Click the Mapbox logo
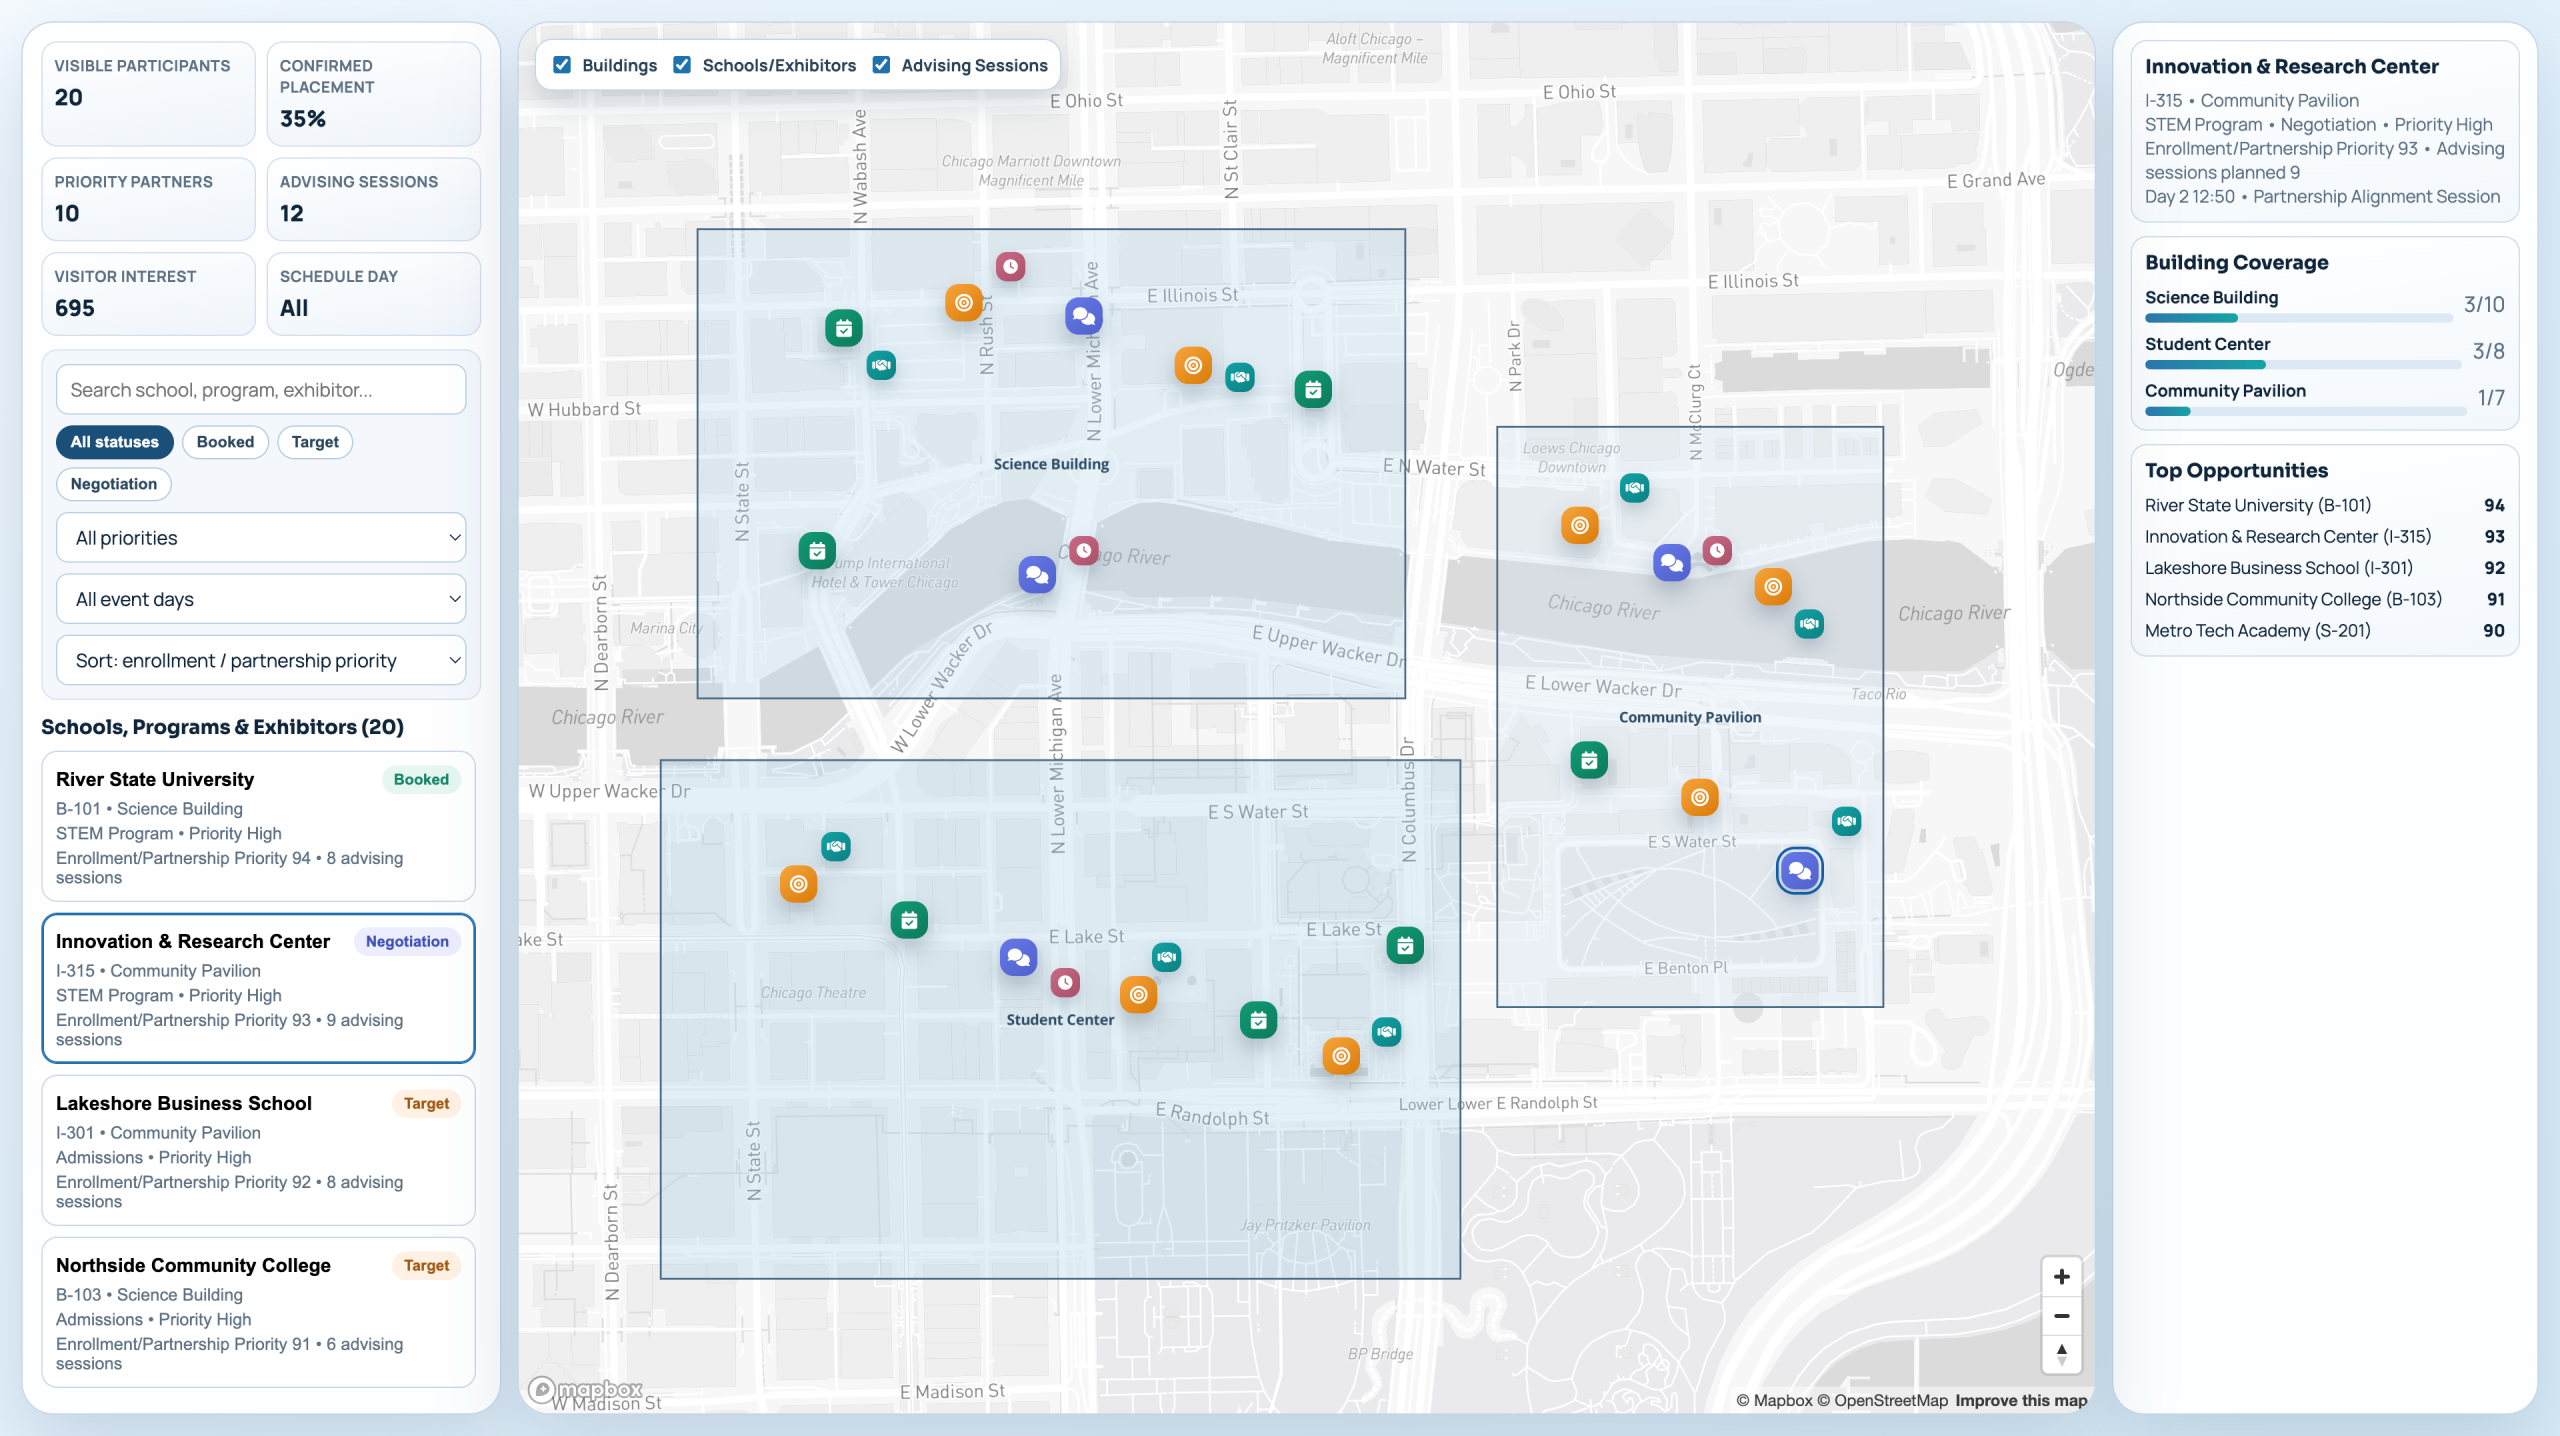2560x1436 pixels. 586,1389
